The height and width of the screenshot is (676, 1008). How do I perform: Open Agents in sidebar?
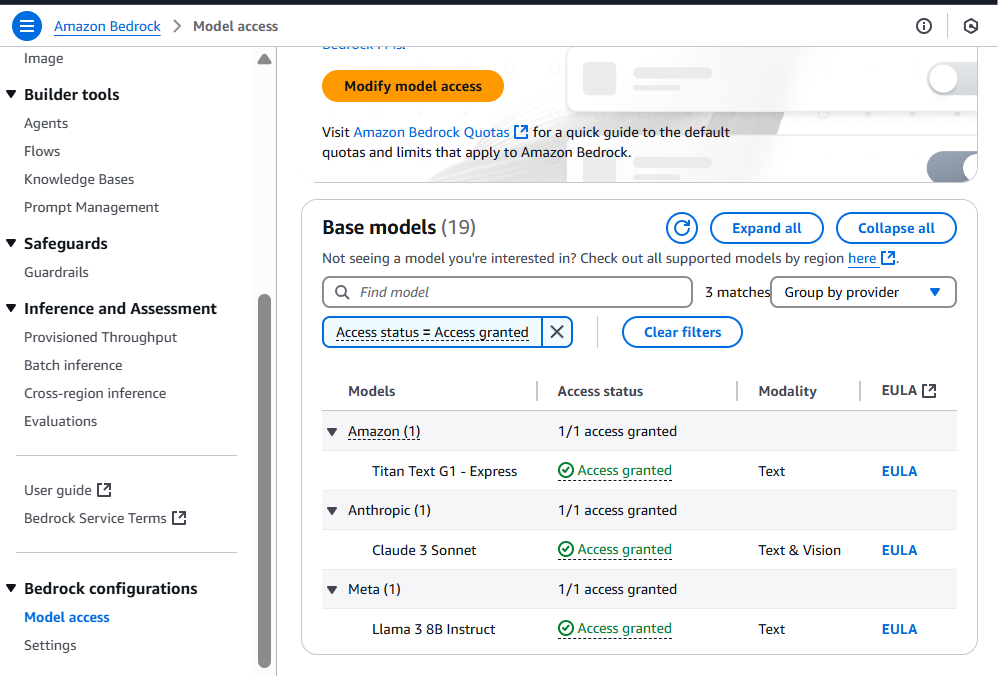tap(46, 123)
